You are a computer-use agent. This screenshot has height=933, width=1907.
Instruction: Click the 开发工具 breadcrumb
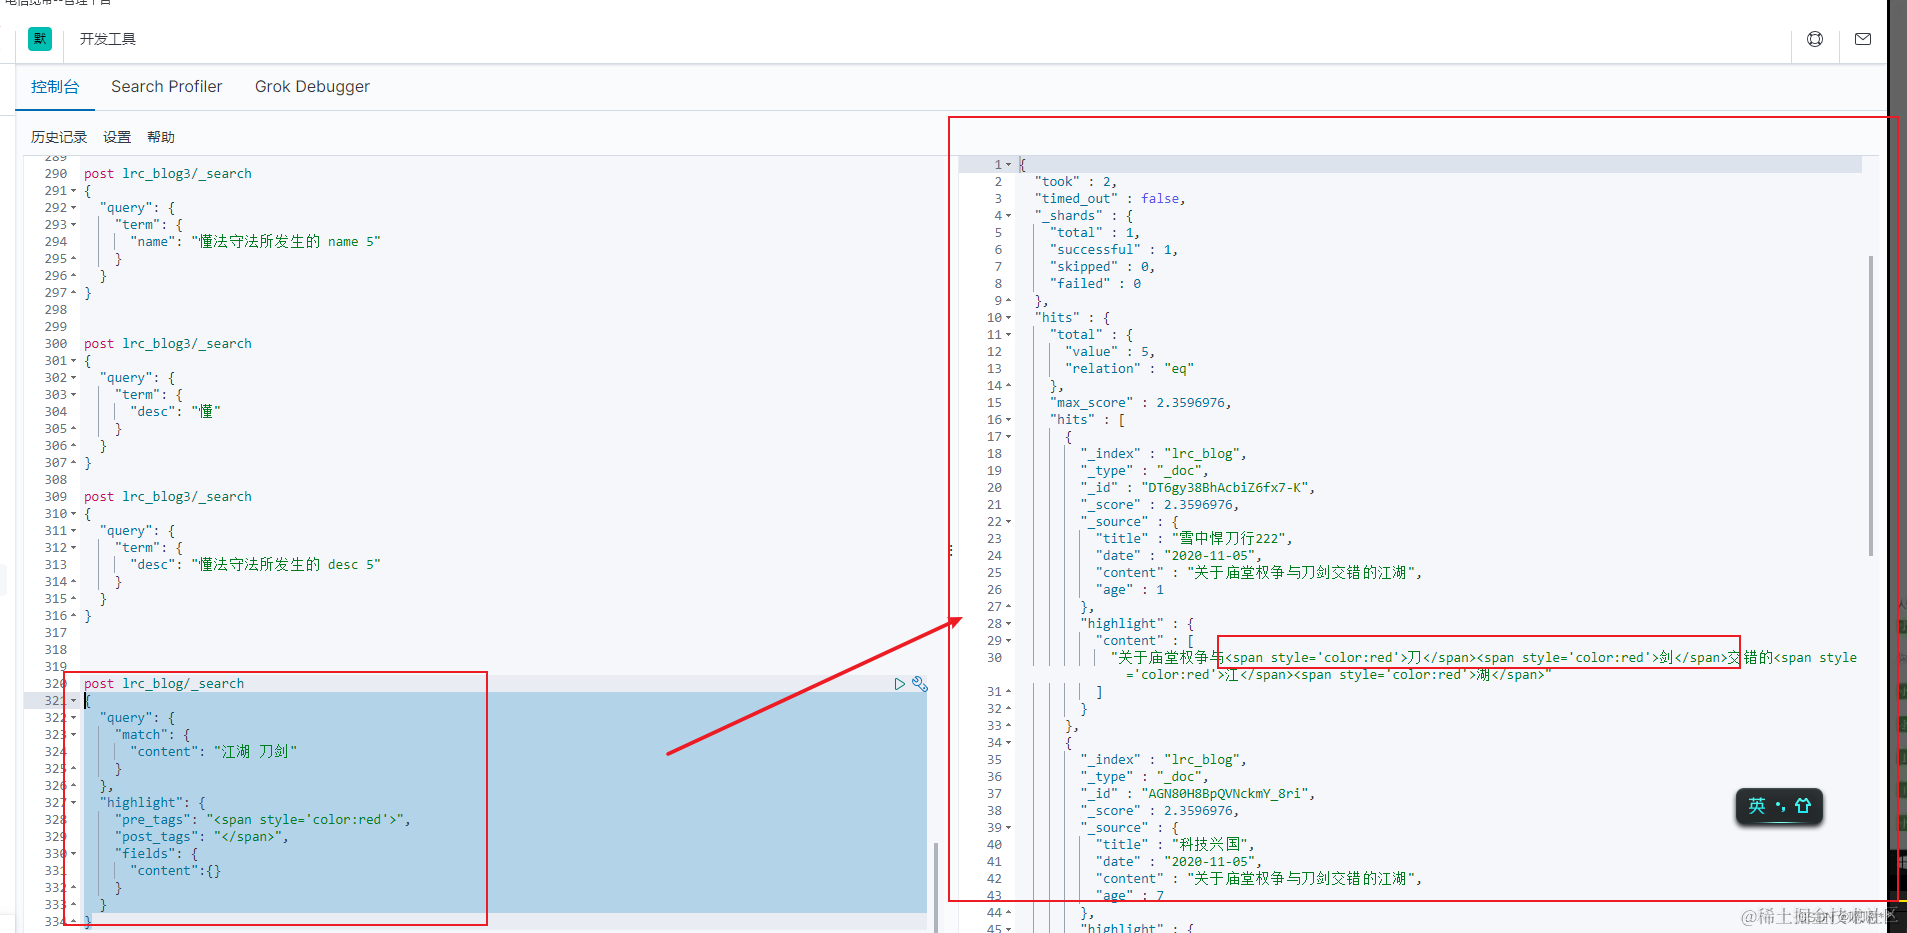pyautogui.click(x=108, y=39)
